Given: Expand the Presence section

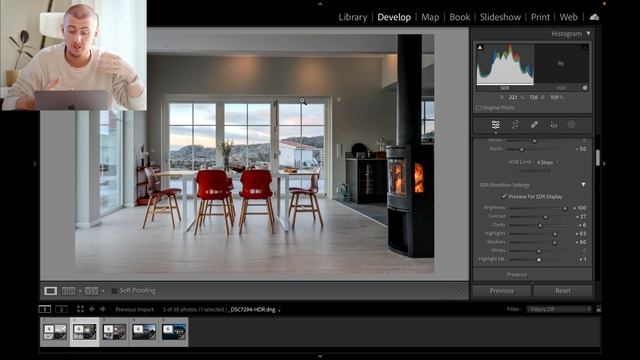Looking at the screenshot, I should coord(517,275).
